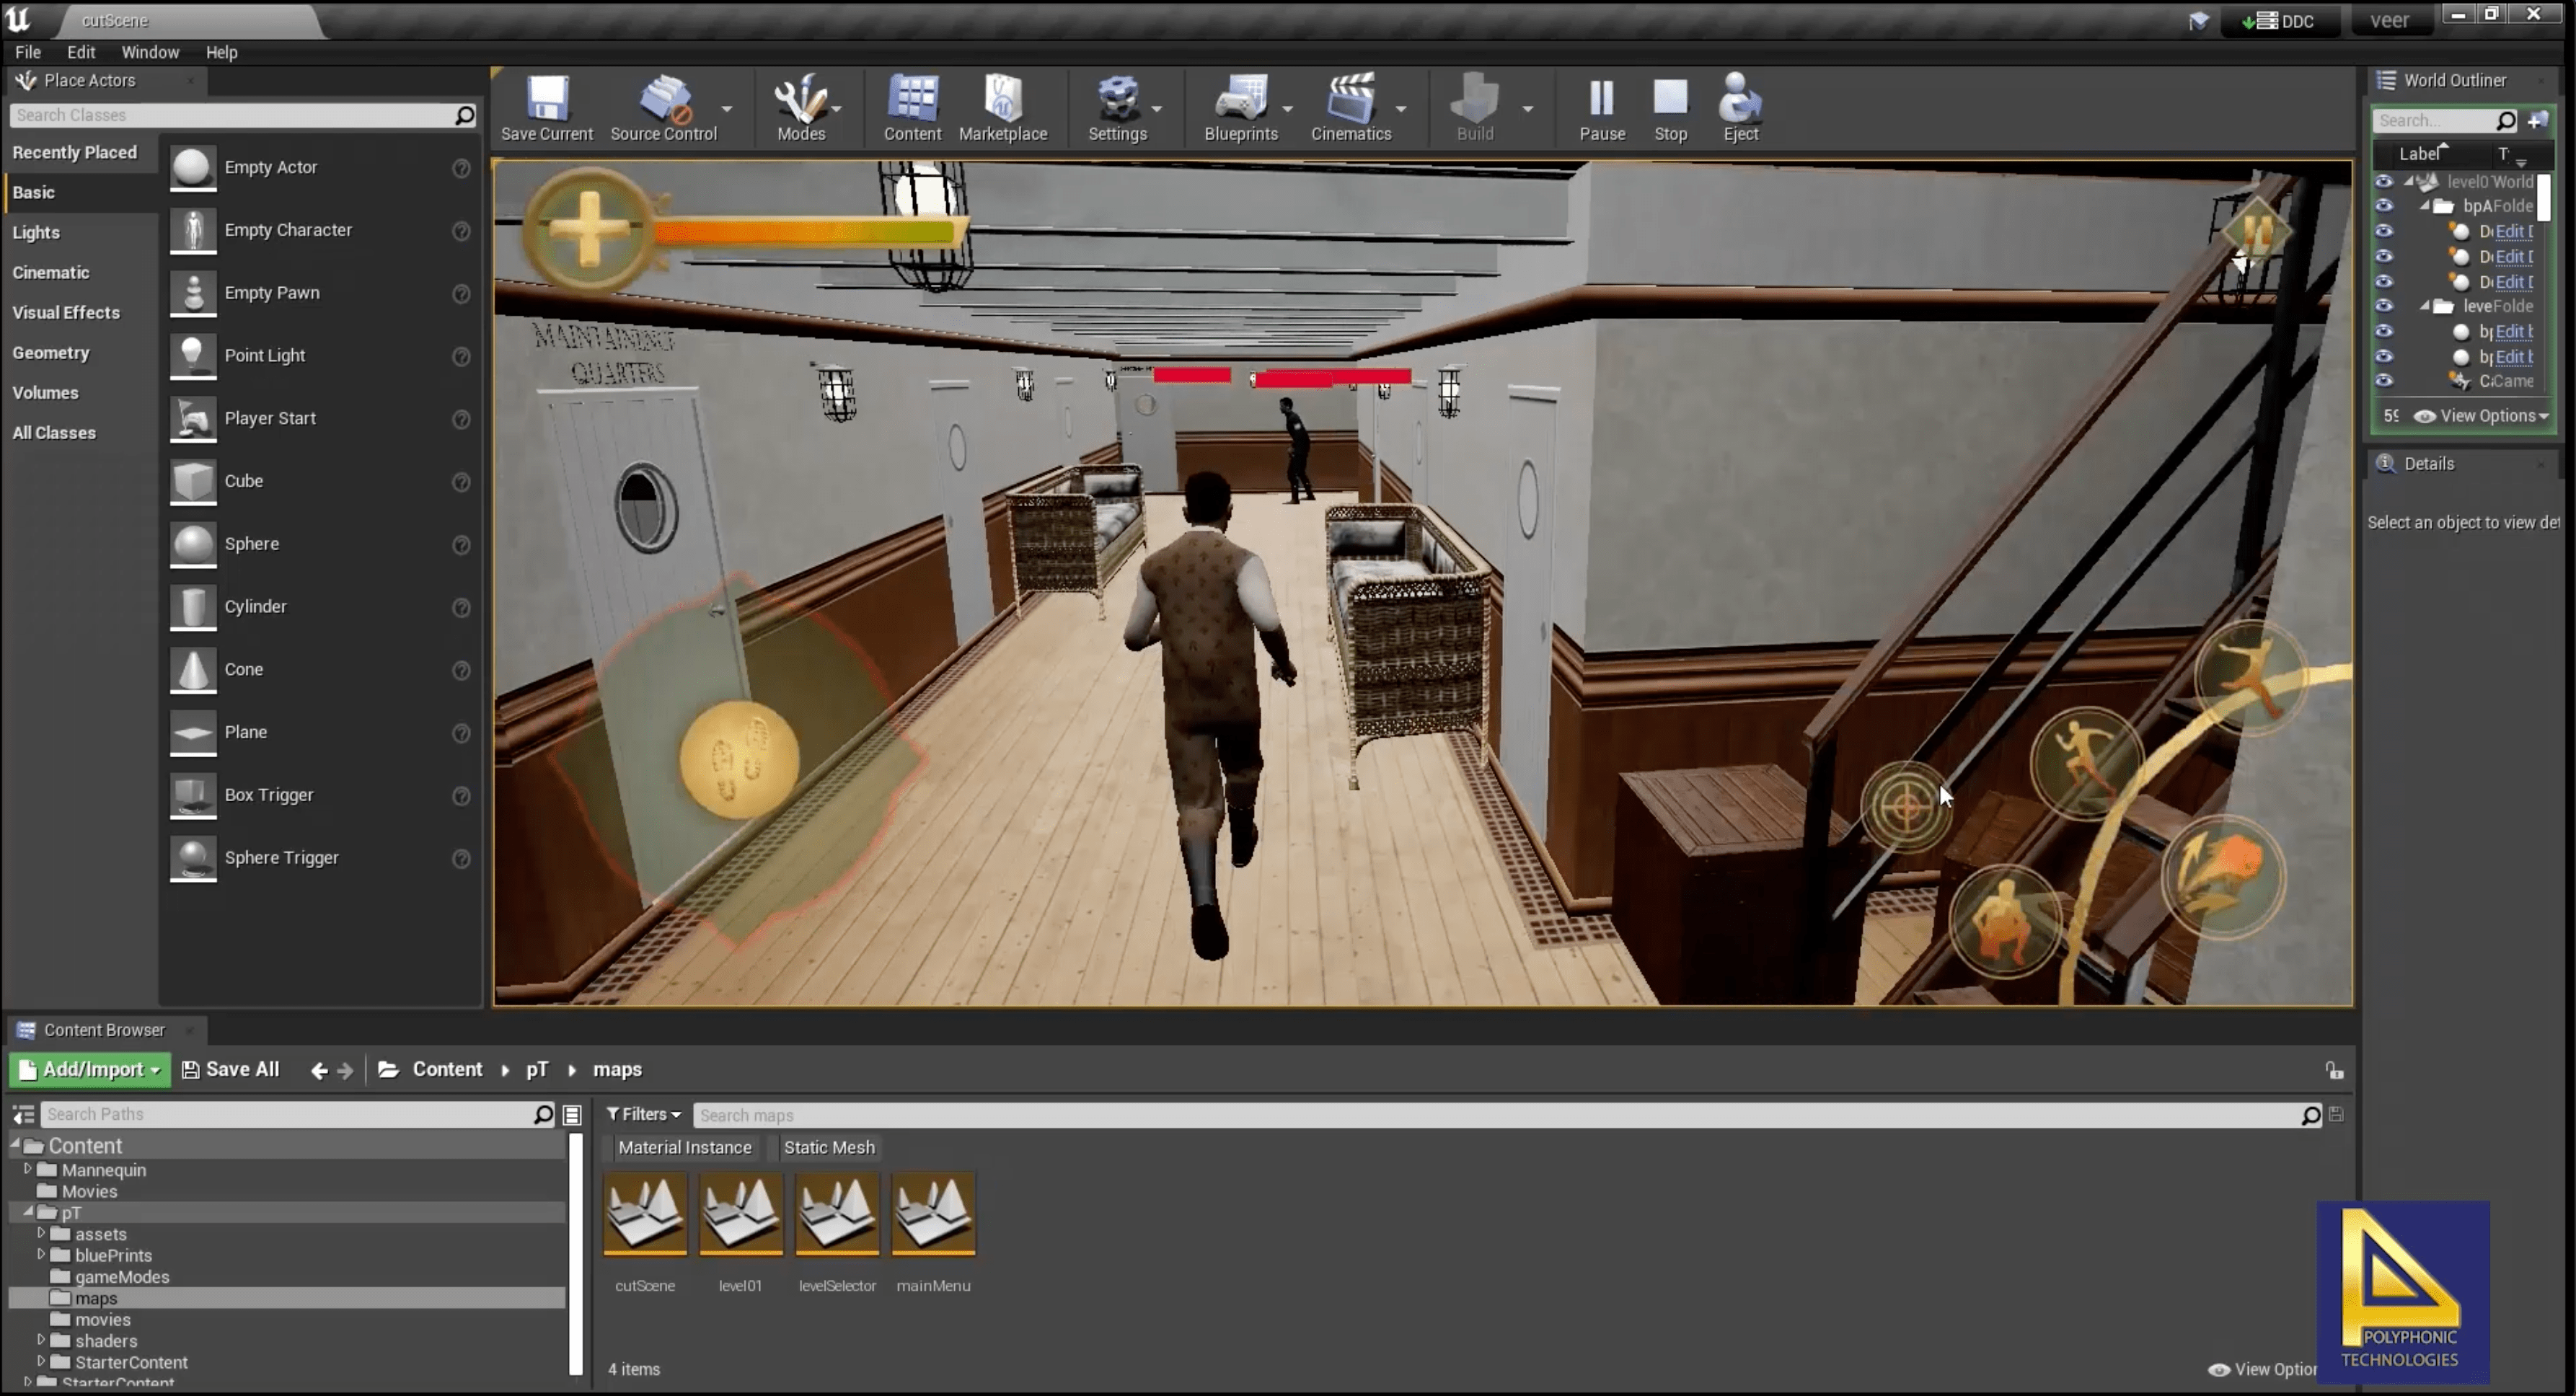The width and height of the screenshot is (2576, 1396).
Task: Select the Box Trigger icon
Action: [x=193, y=796]
